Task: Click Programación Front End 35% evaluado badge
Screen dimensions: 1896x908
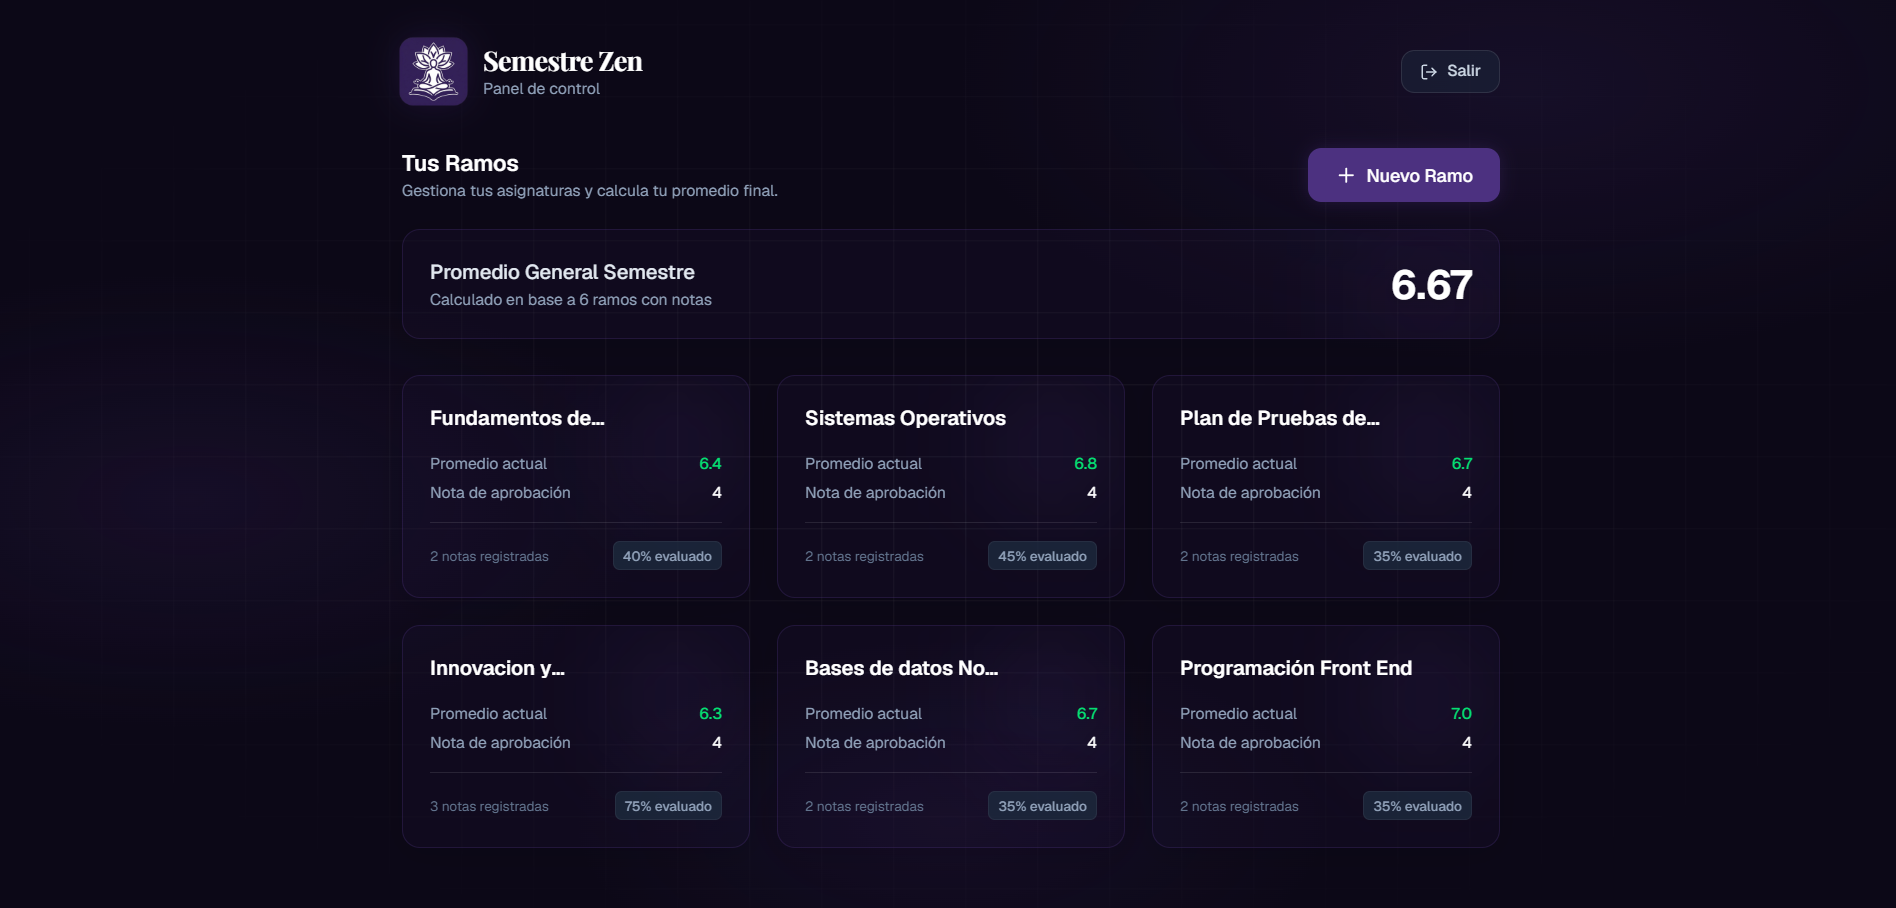Action: (x=1417, y=806)
